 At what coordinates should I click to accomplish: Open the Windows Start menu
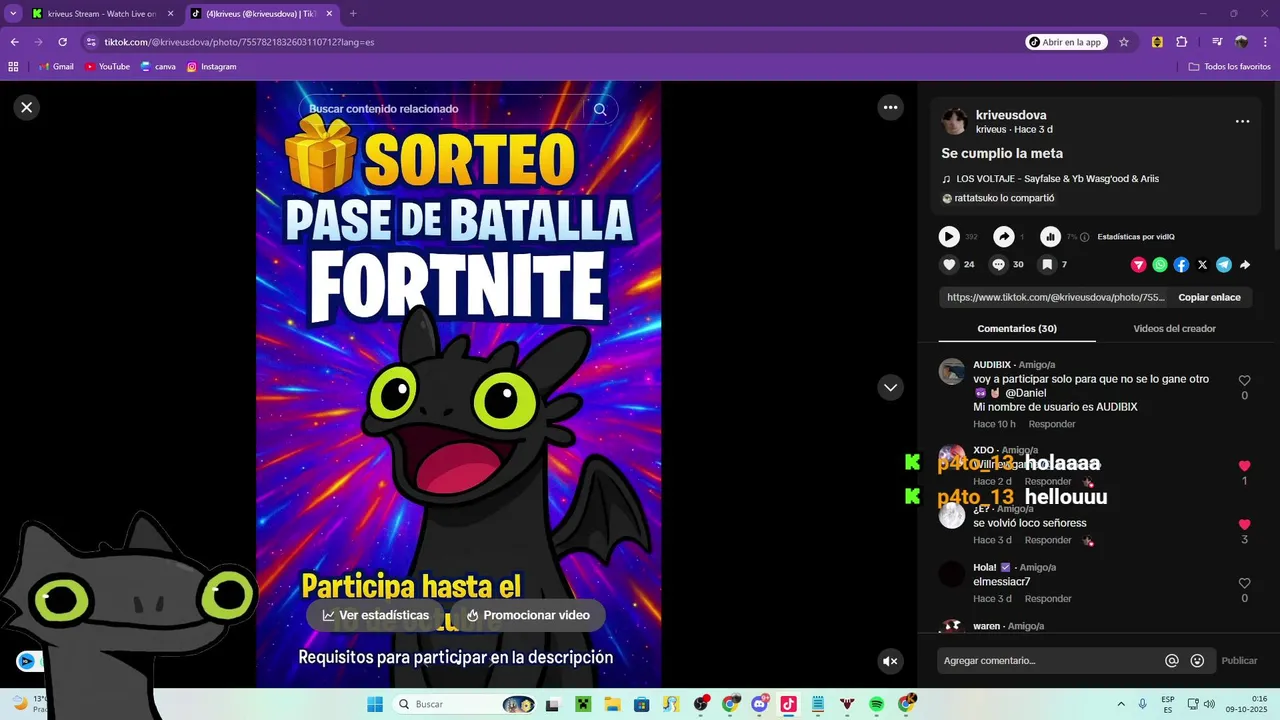point(375,704)
